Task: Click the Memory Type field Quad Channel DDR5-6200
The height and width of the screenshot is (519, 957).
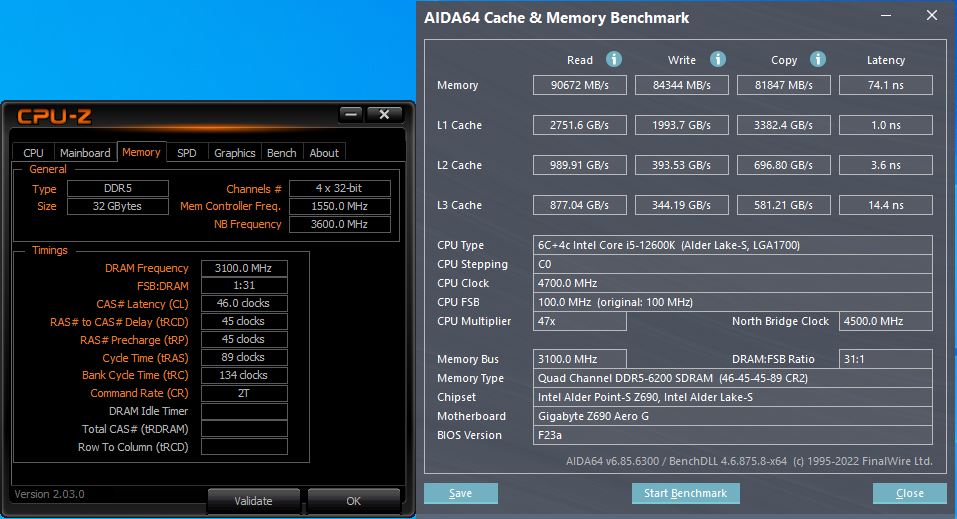Action: [732, 378]
